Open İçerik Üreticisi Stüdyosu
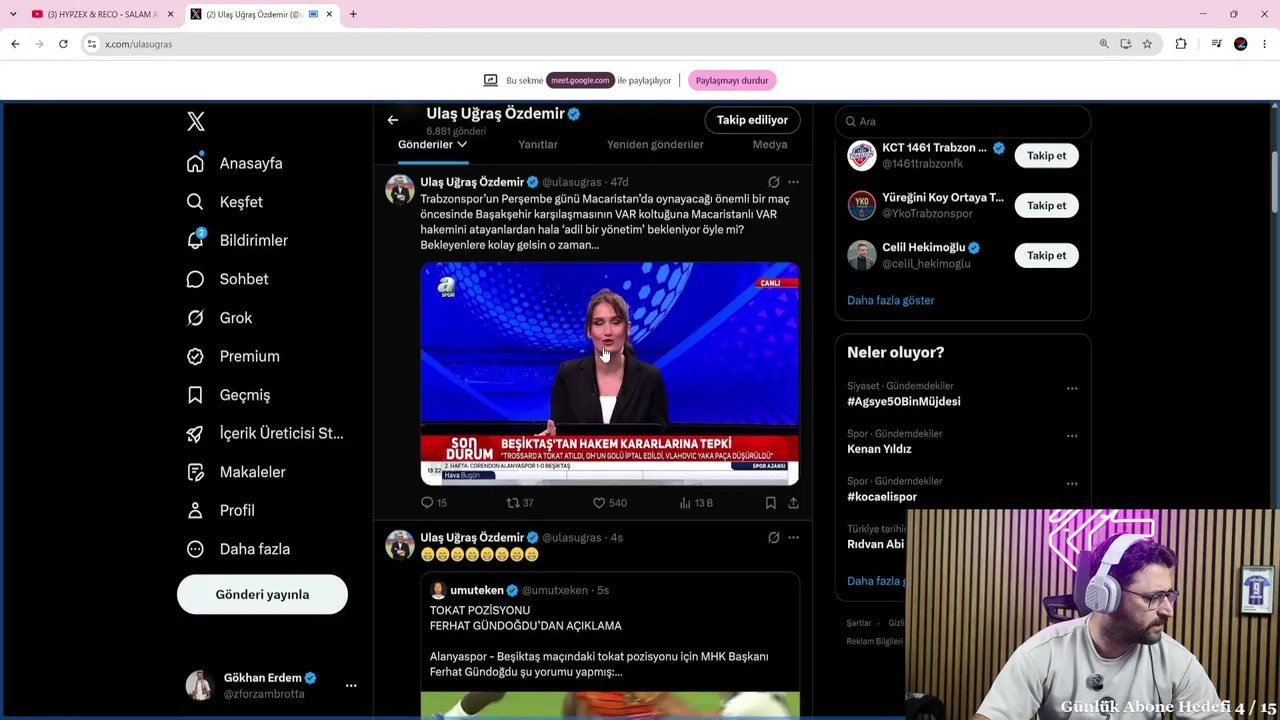The width and height of the screenshot is (1280, 720). [265, 433]
